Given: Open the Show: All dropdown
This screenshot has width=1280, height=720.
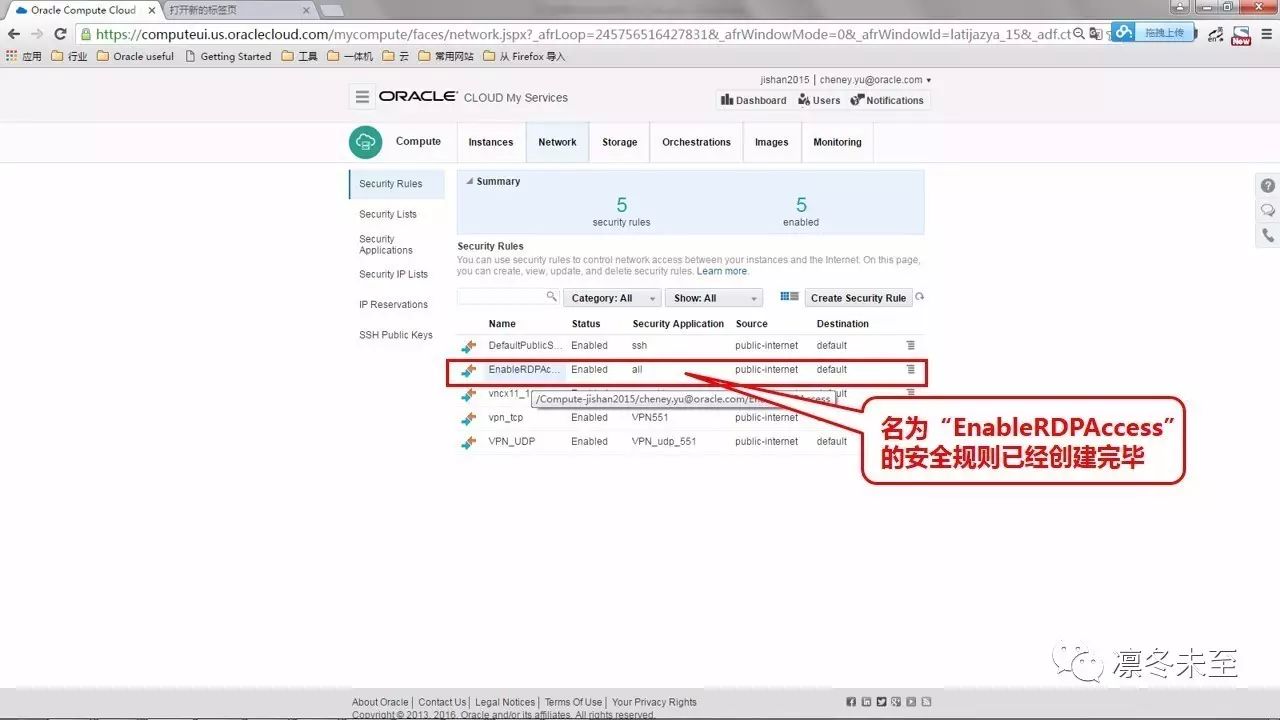Looking at the screenshot, I should click(x=714, y=298).
